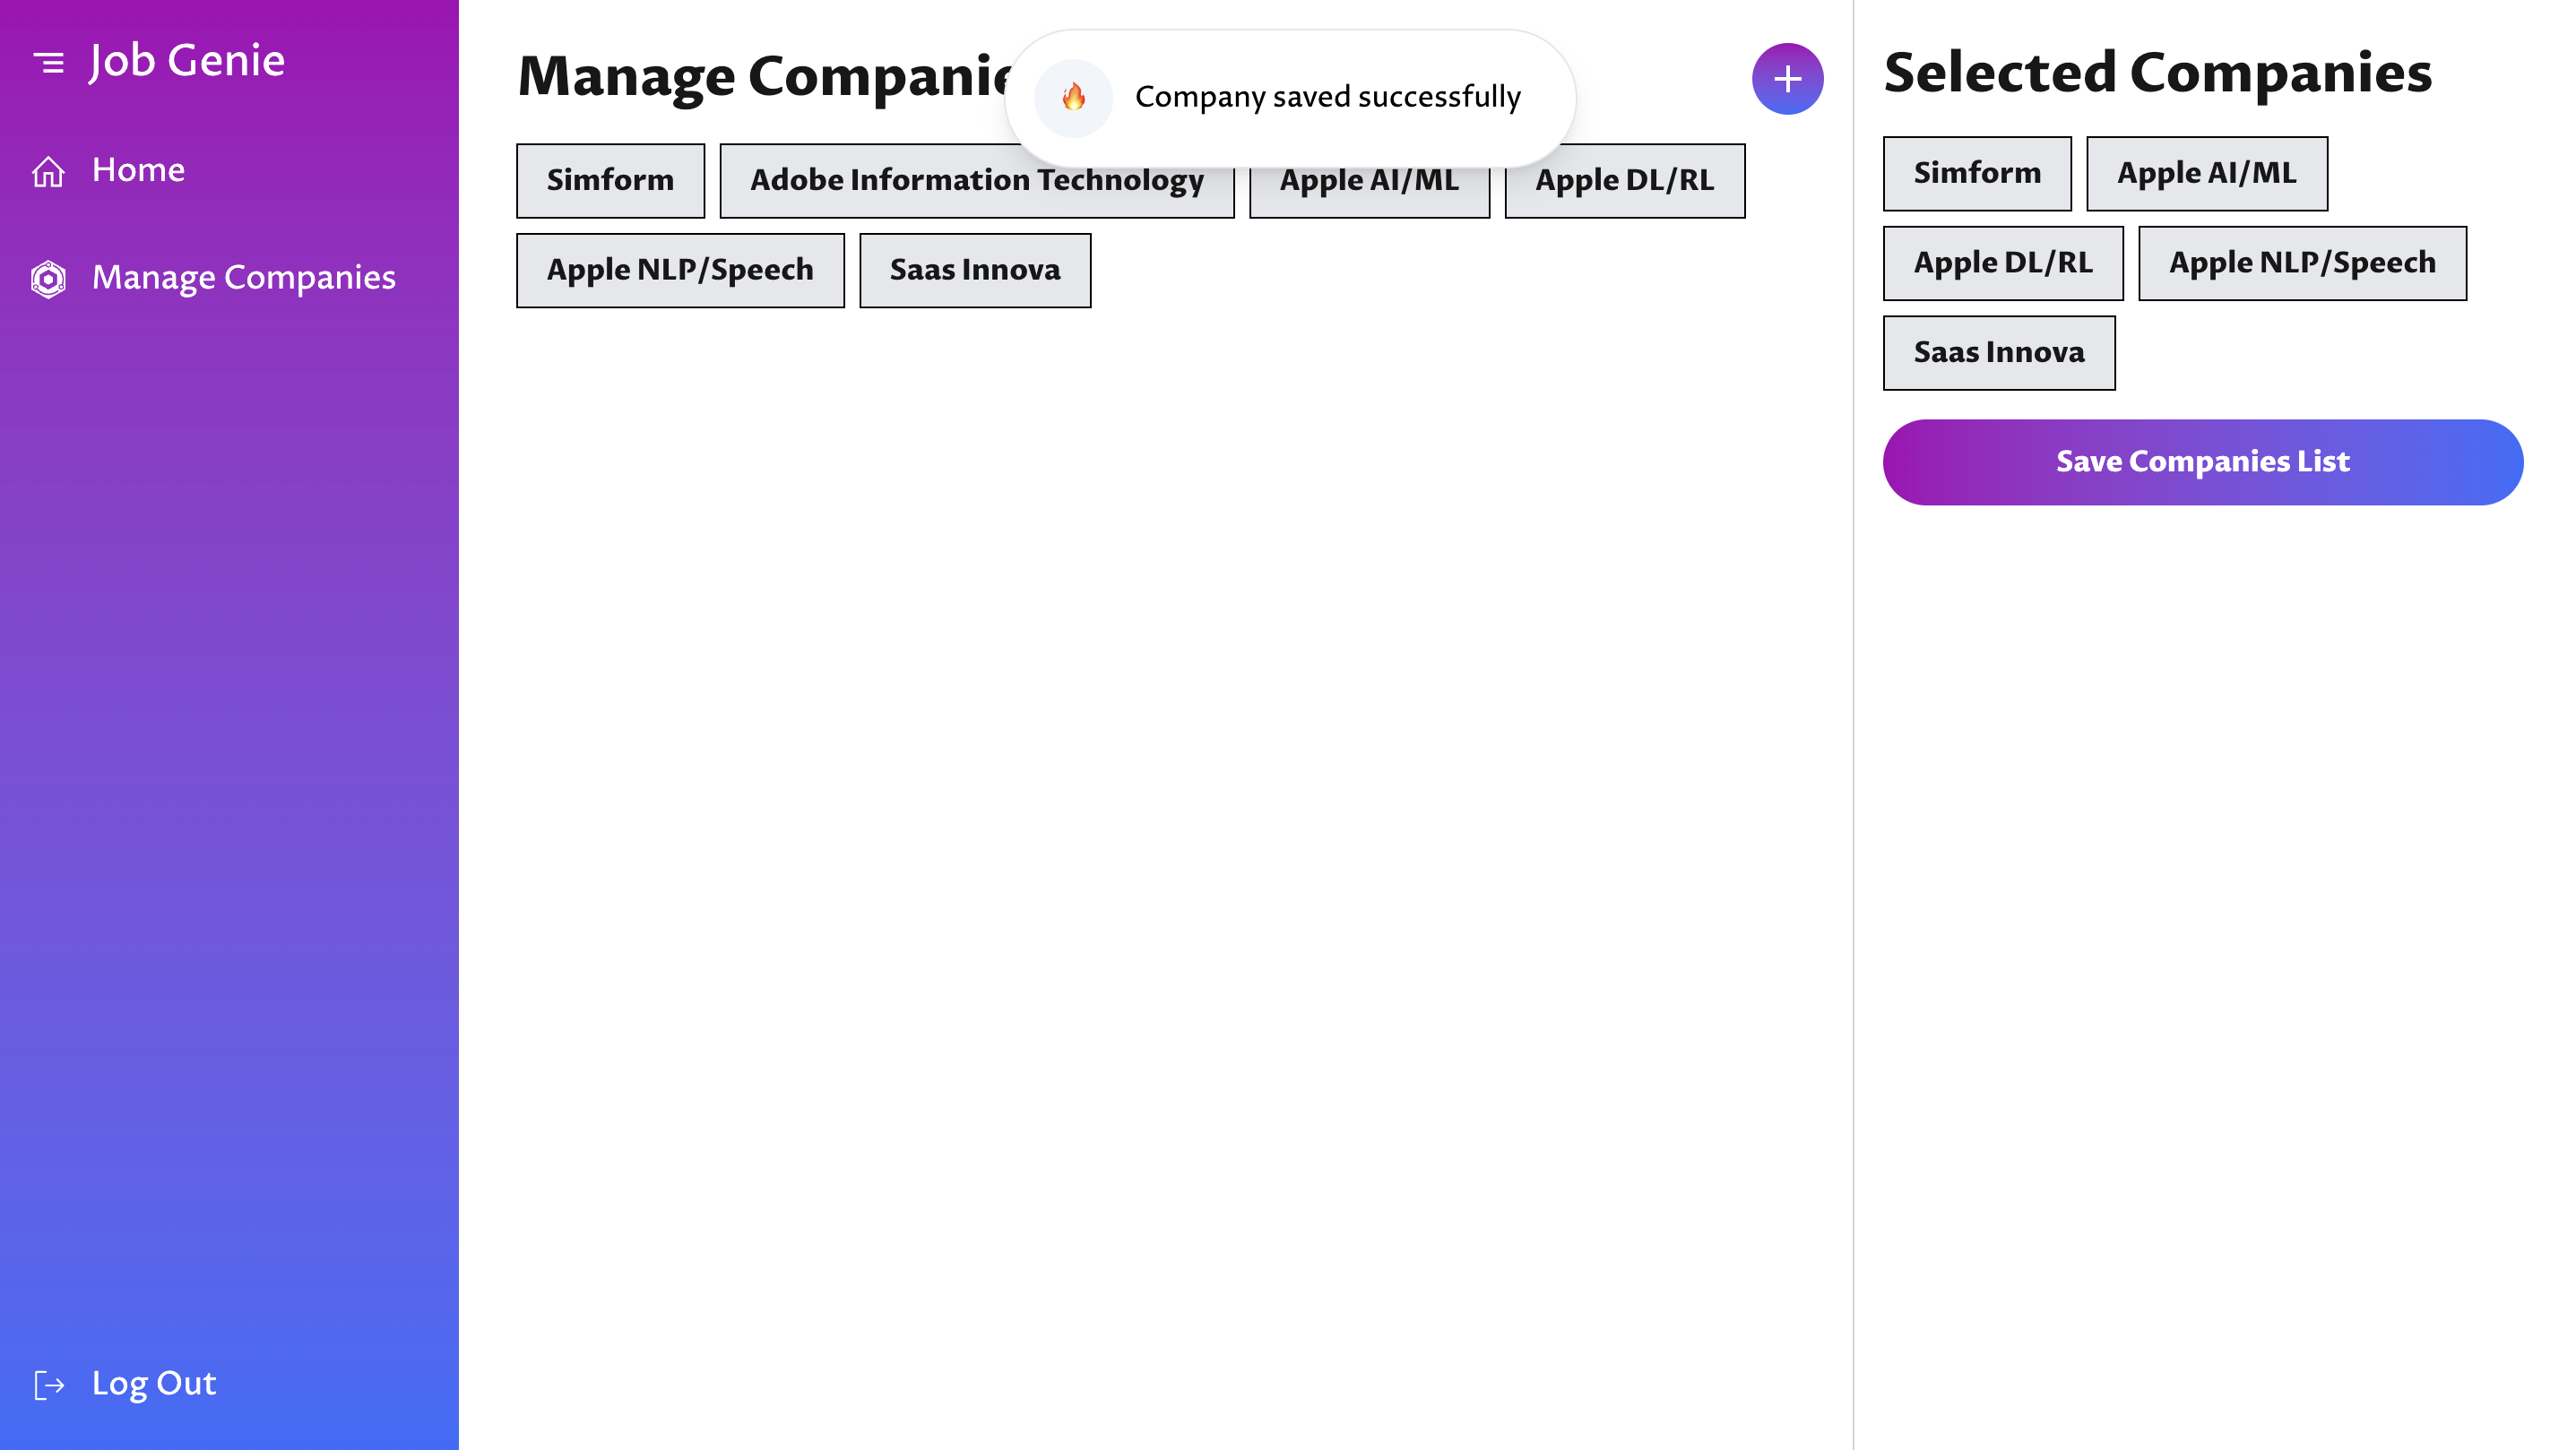Click the Home house icon

pyautogui.click(x=48, y=172)
